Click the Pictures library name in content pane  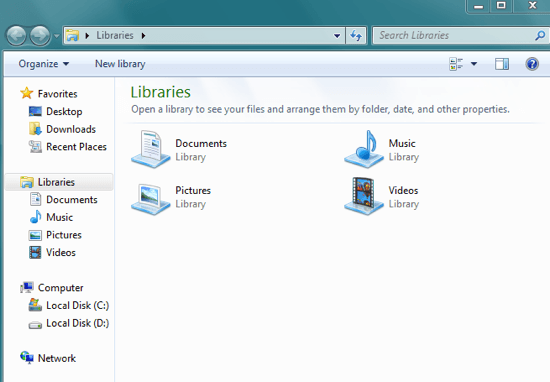(193, 190)
